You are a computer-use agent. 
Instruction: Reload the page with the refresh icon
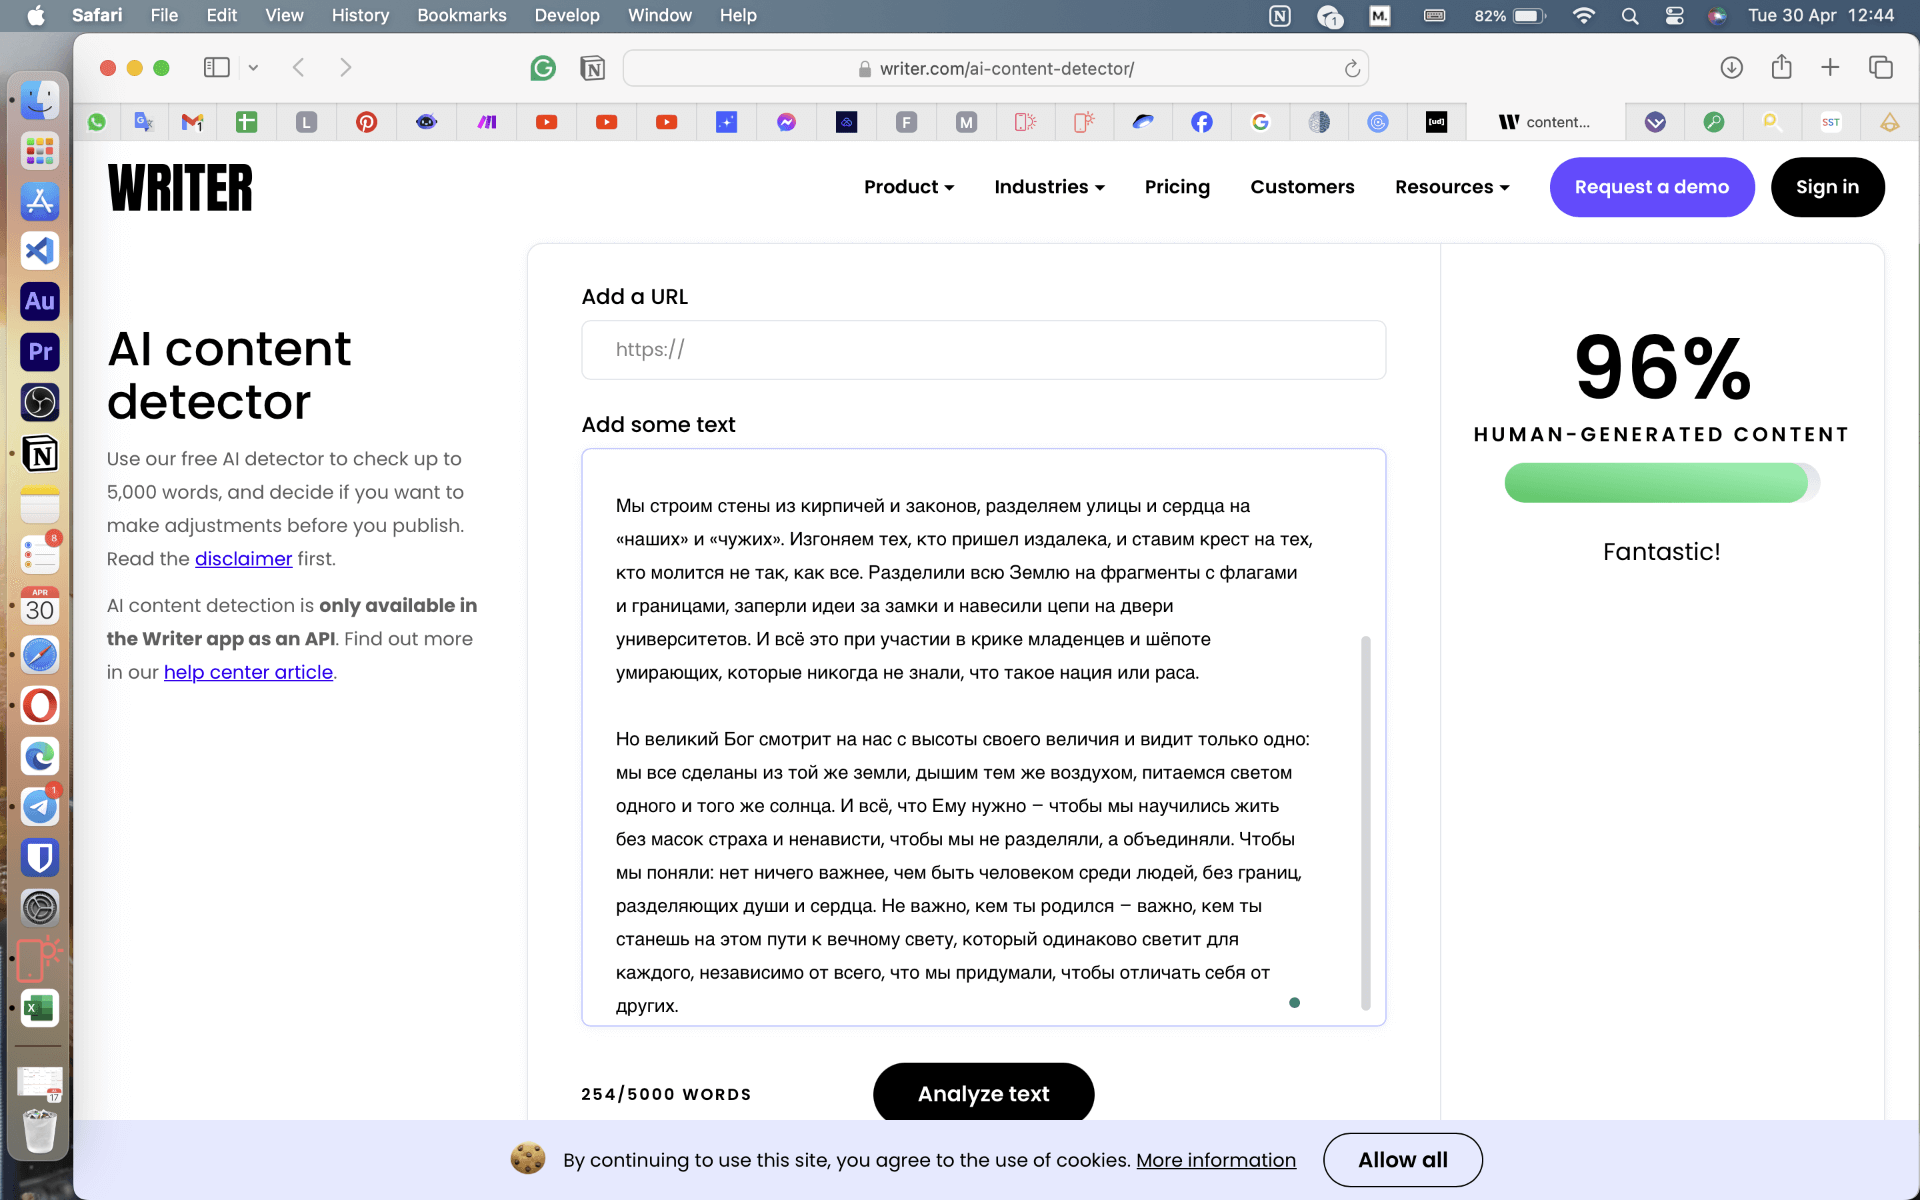point(1352,68)
